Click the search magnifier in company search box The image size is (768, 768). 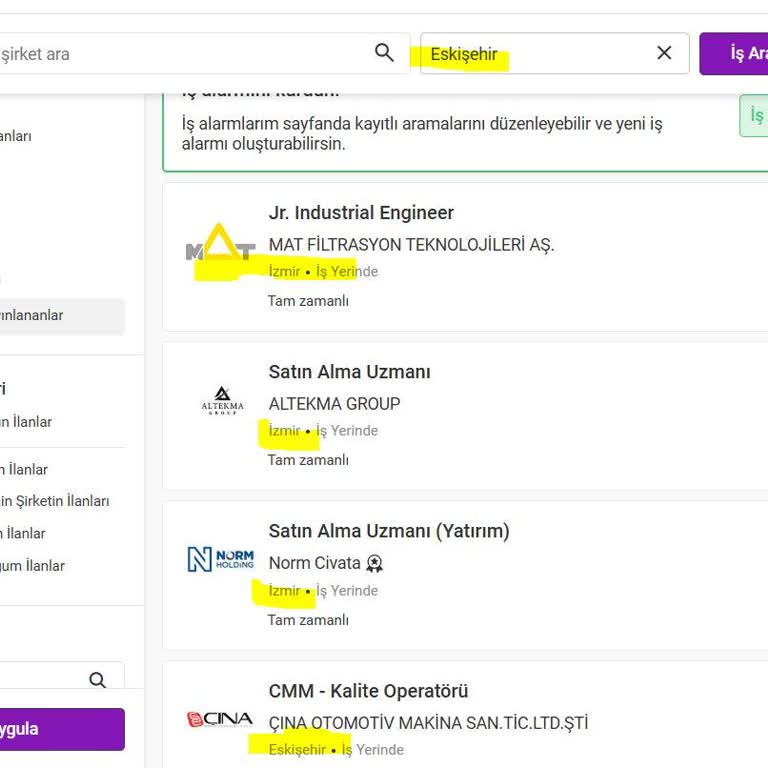tap(384, 52)
